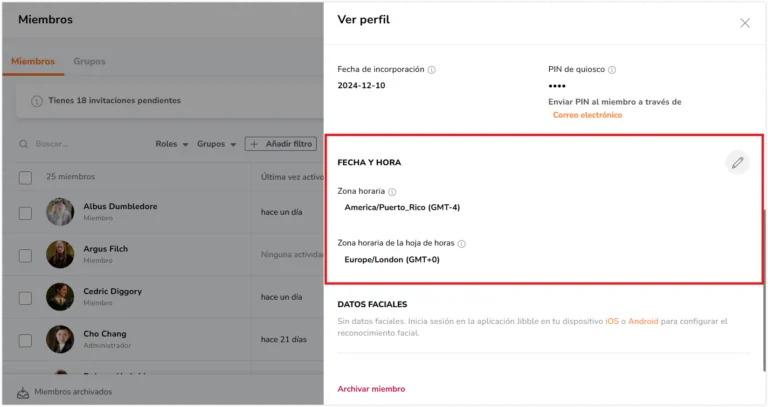The image size is (768, 407).
Task: Check the box for Albus Dumbledore
Action: [25, 213]
